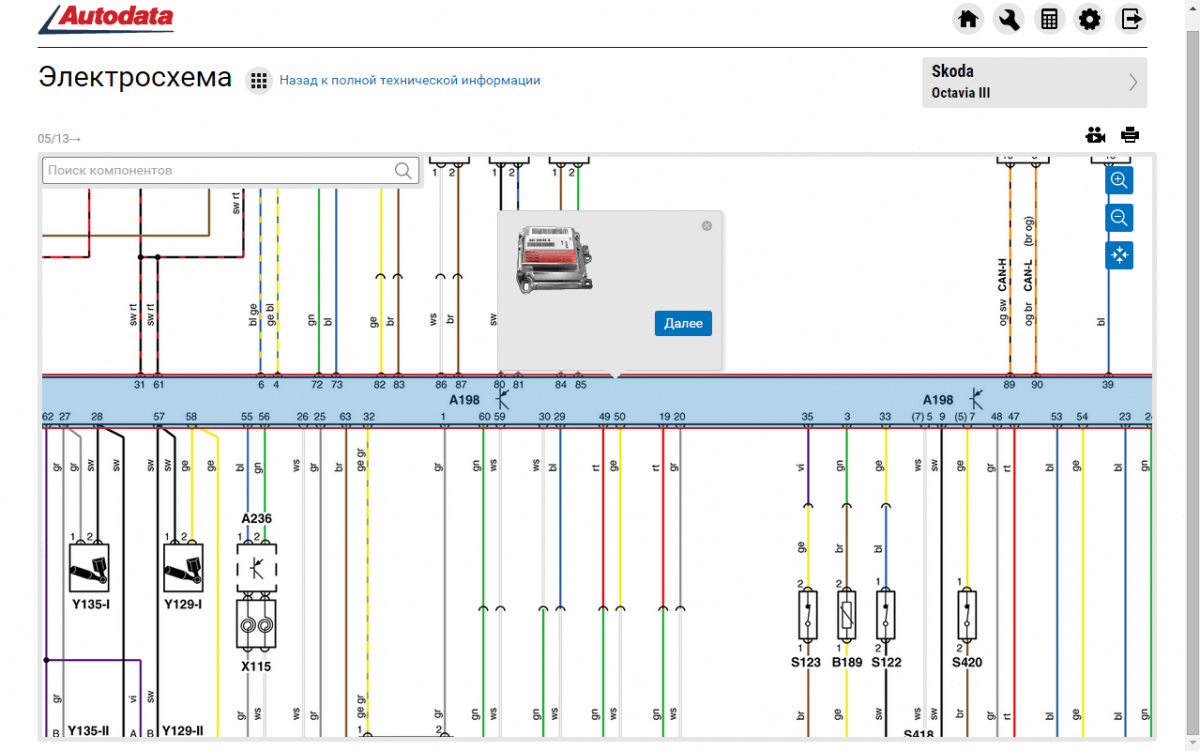1200x751 pixels.
Task: Follow the 'Назад к полной технической информации' link
Action: pyautogui.click(x=410, y=80)
